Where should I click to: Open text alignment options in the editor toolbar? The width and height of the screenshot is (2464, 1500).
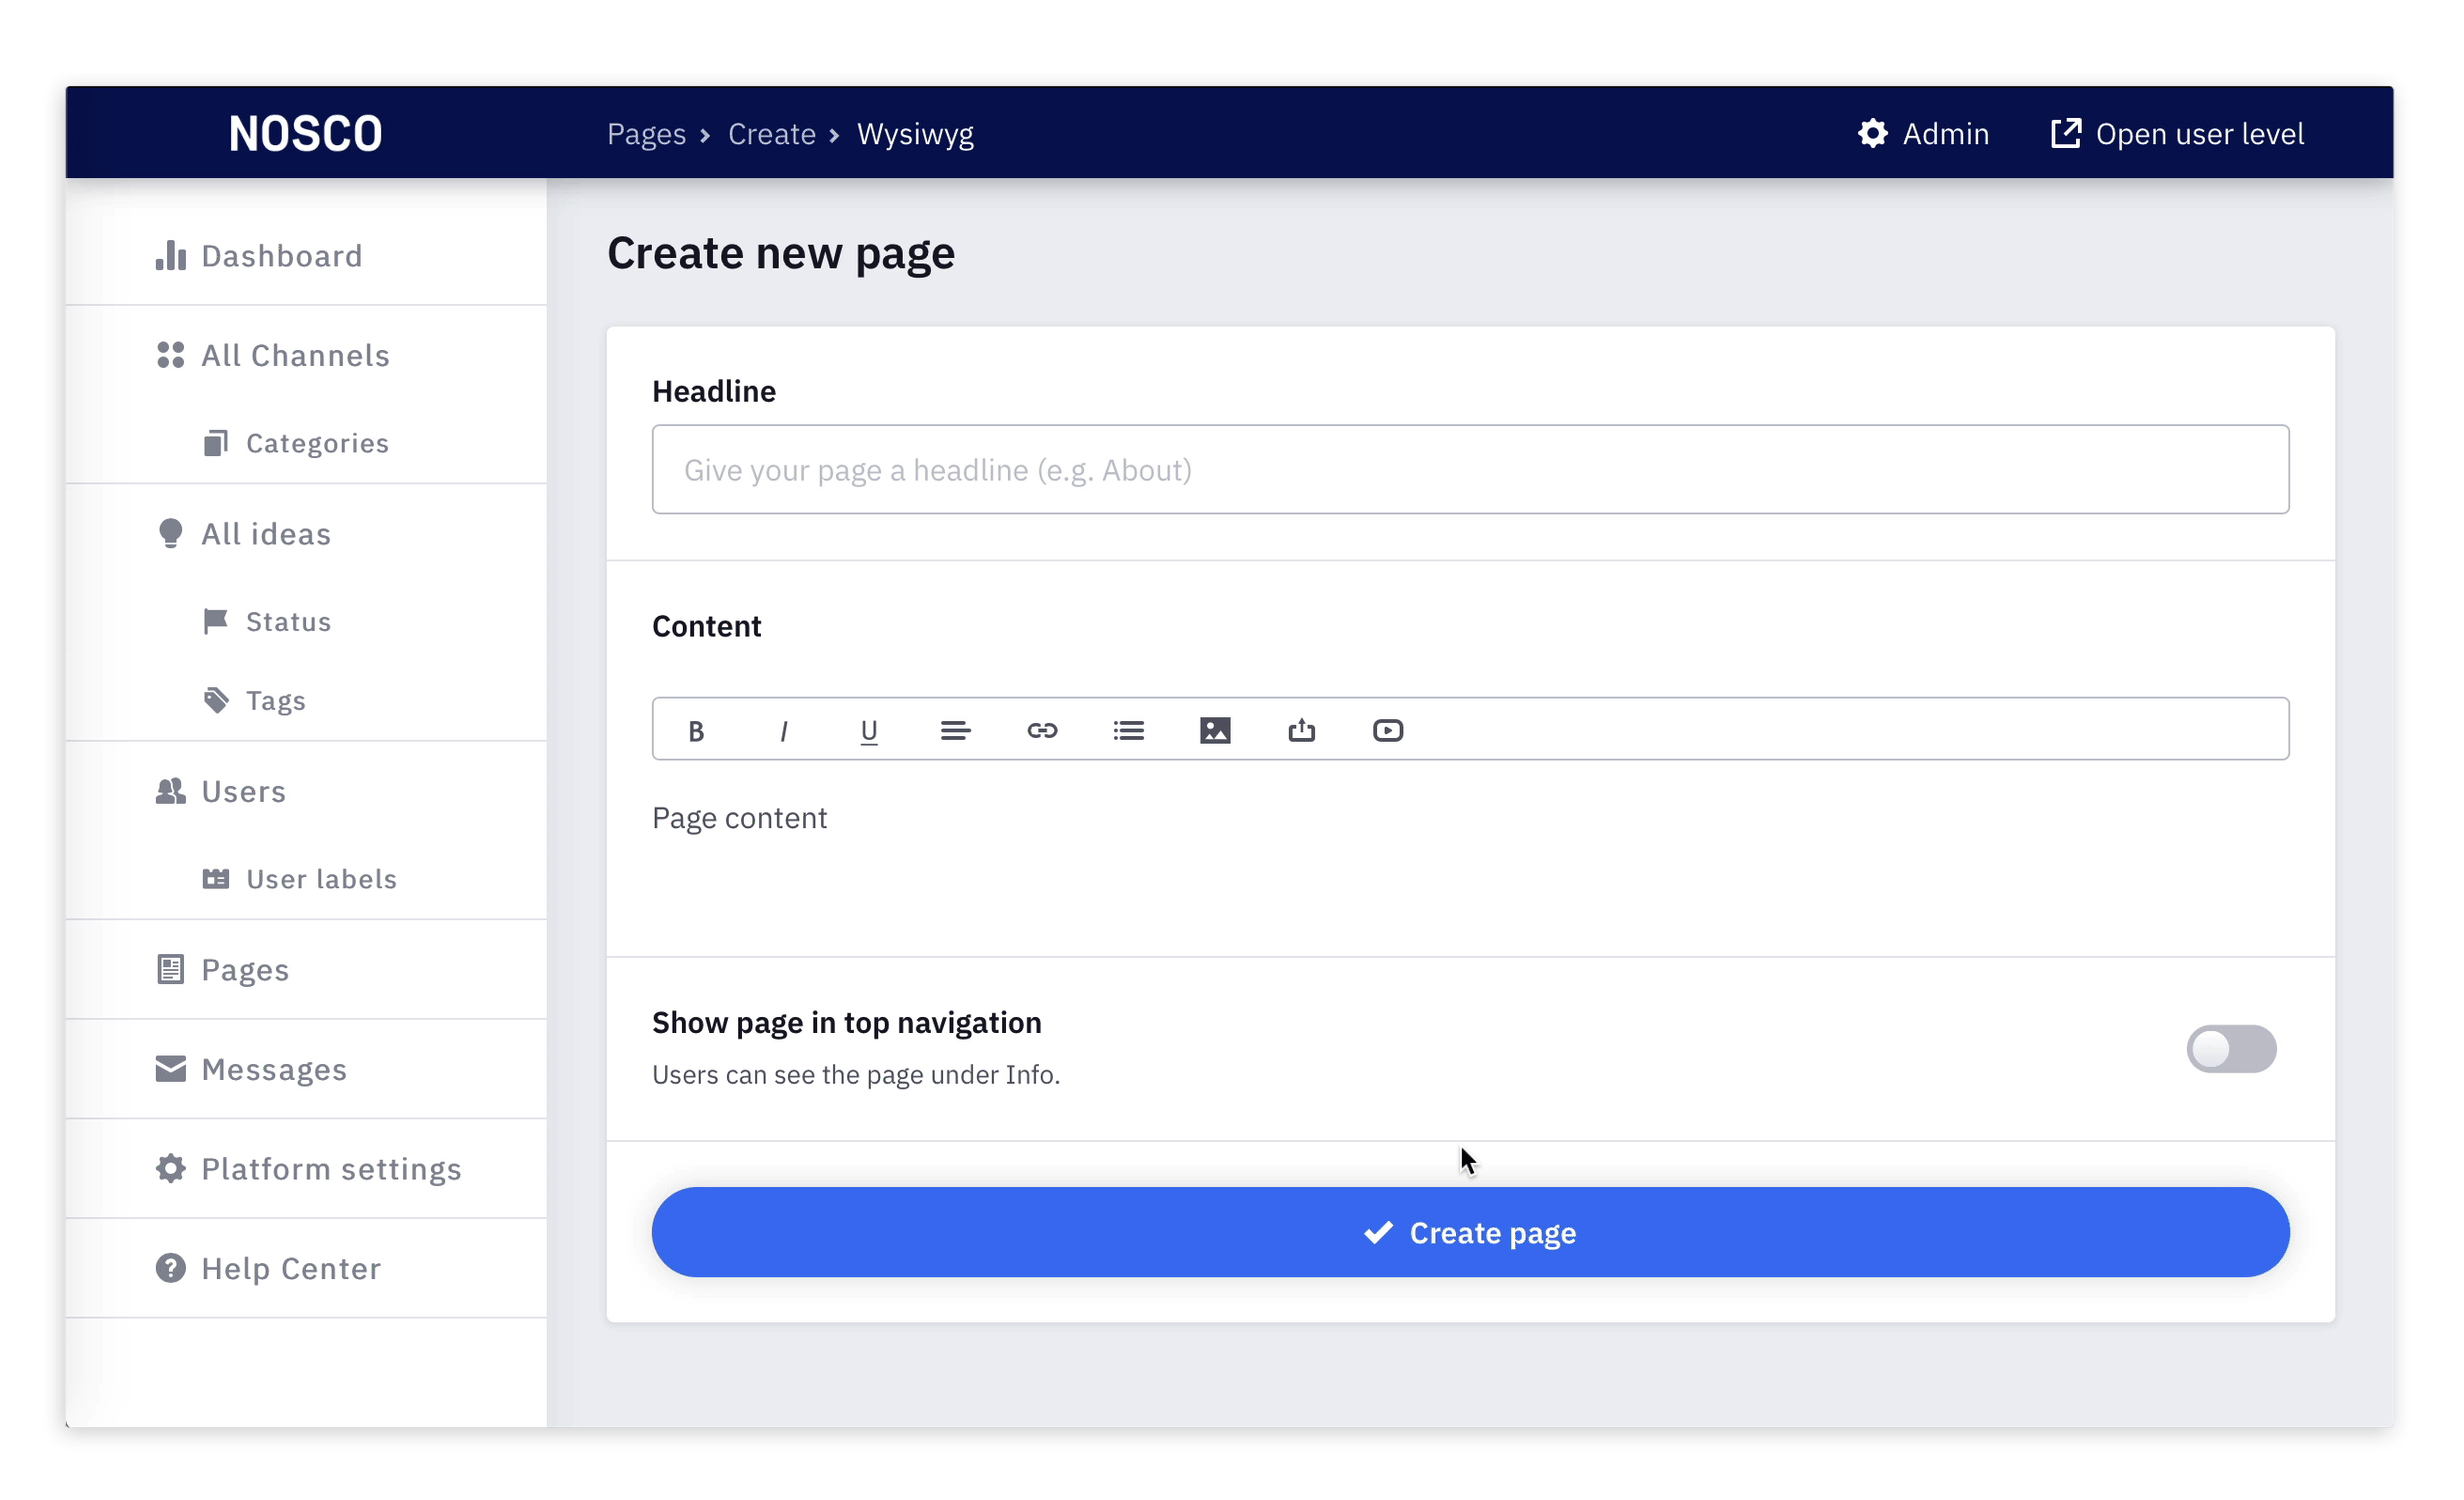coord(955,731)
